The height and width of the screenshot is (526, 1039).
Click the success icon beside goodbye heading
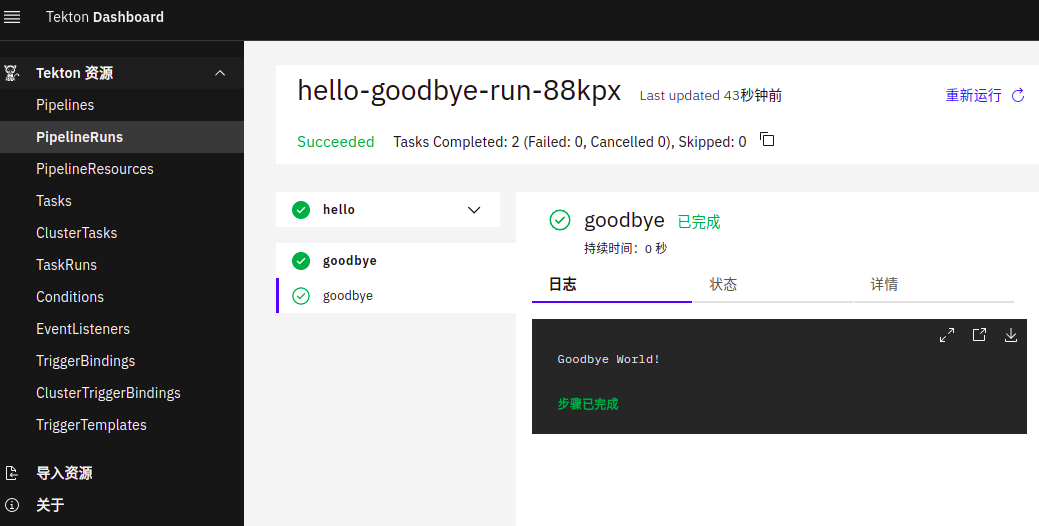coord(560,220)
